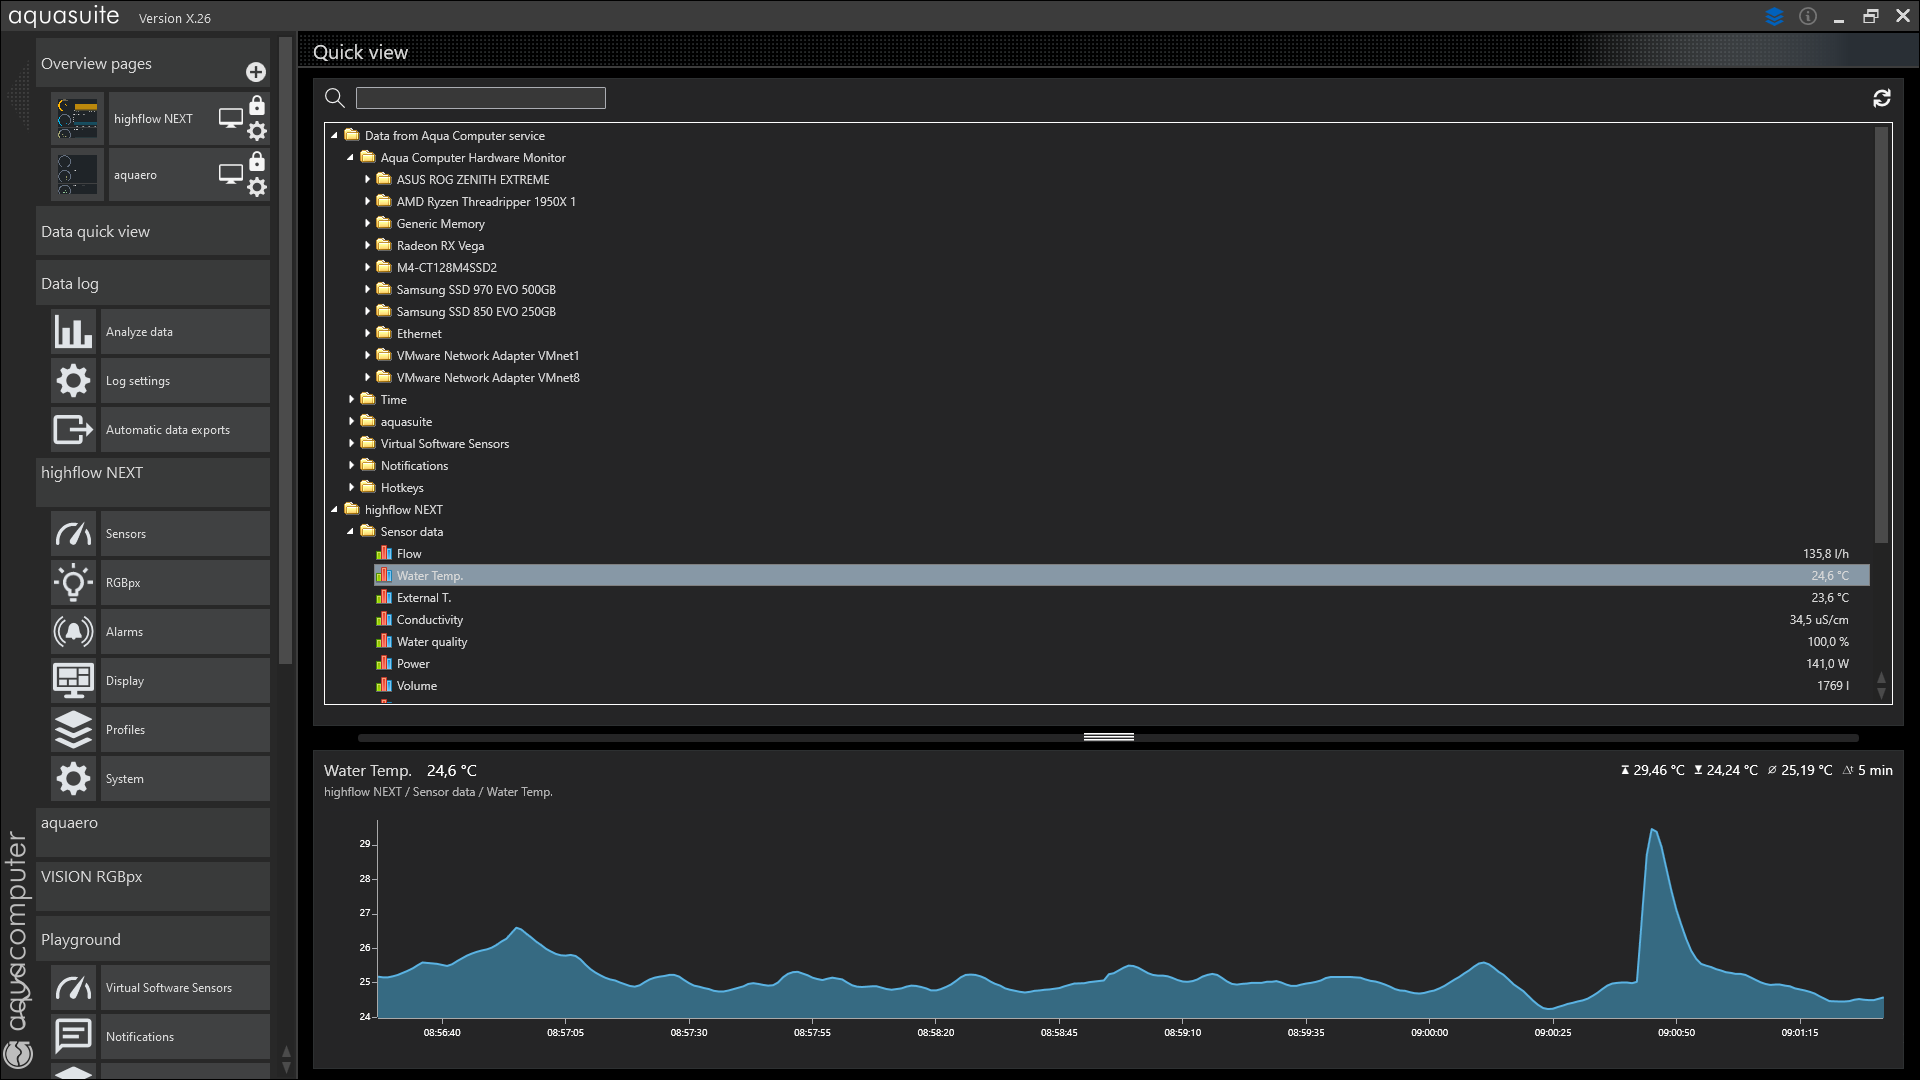Screen dimensions: 1920x1080
Task: Select the Power sensor row
Action: [x=1121, y=664]
